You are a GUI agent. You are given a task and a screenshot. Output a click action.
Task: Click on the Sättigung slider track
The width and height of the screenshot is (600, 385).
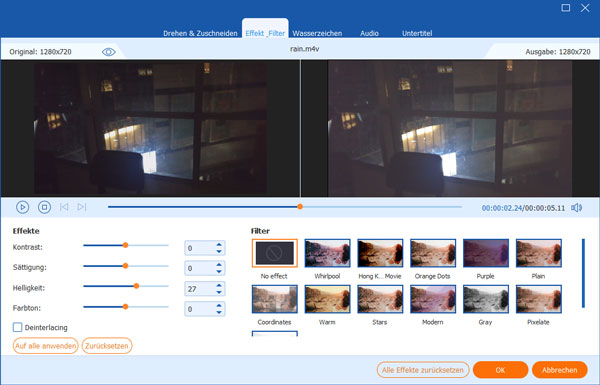(126, 266)
